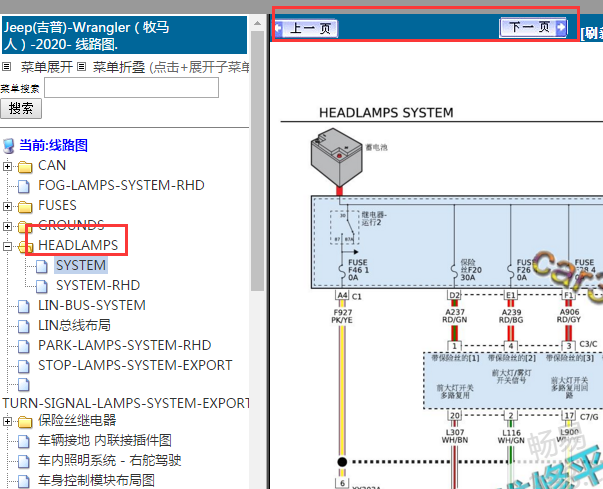Click the 当前:线路图 heading link
Screen dimensions: 603x489
53,146
